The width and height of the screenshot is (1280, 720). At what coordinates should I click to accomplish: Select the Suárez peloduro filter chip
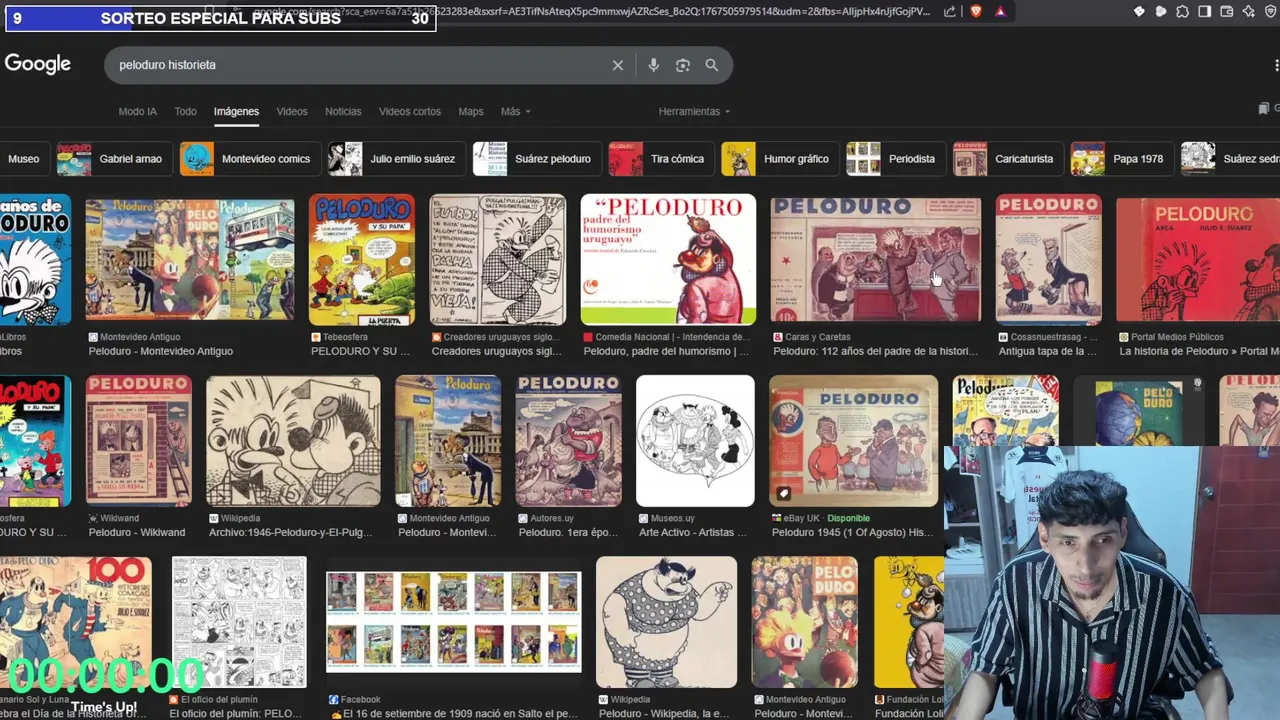tap(535, 159)
